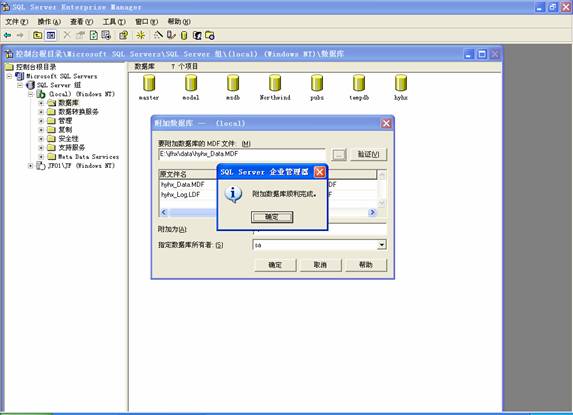Click the 帮助 button in attach dialog
This screenshot has width=573, height=415.
pyautogui.click(x=366, y=265)
